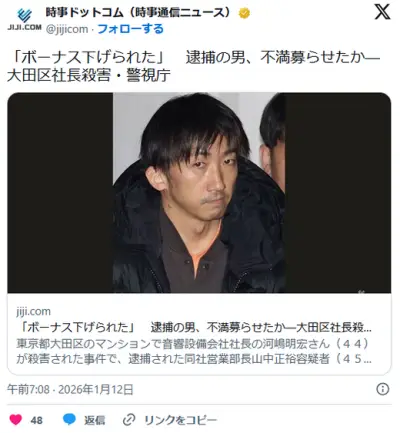Viewport: 400px width, 433px height.
Task: Click the blue reply speech bubble icon
Action: tap(69, 420)
